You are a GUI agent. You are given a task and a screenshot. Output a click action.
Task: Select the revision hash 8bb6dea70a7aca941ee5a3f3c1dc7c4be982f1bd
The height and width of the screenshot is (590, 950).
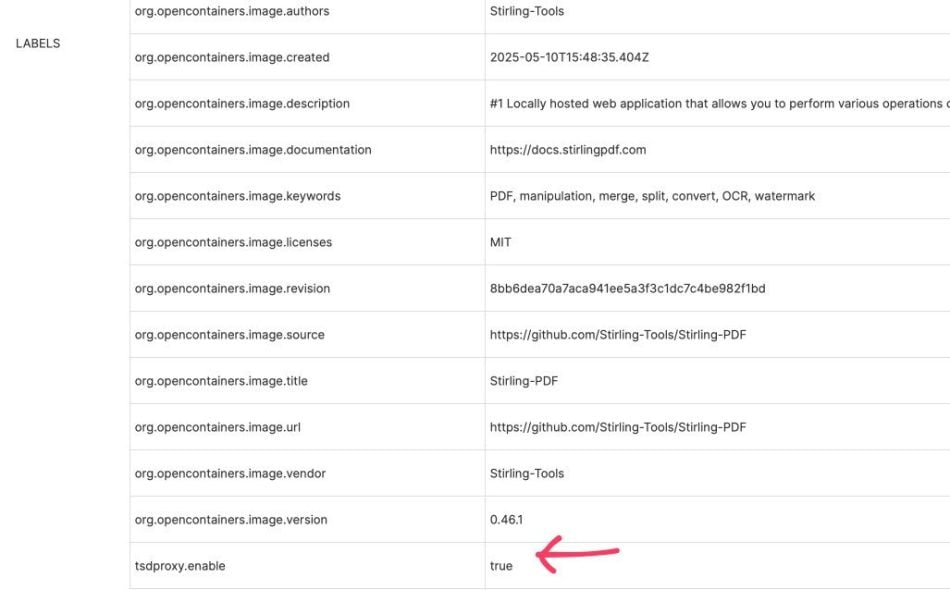[x=627, y=288]
